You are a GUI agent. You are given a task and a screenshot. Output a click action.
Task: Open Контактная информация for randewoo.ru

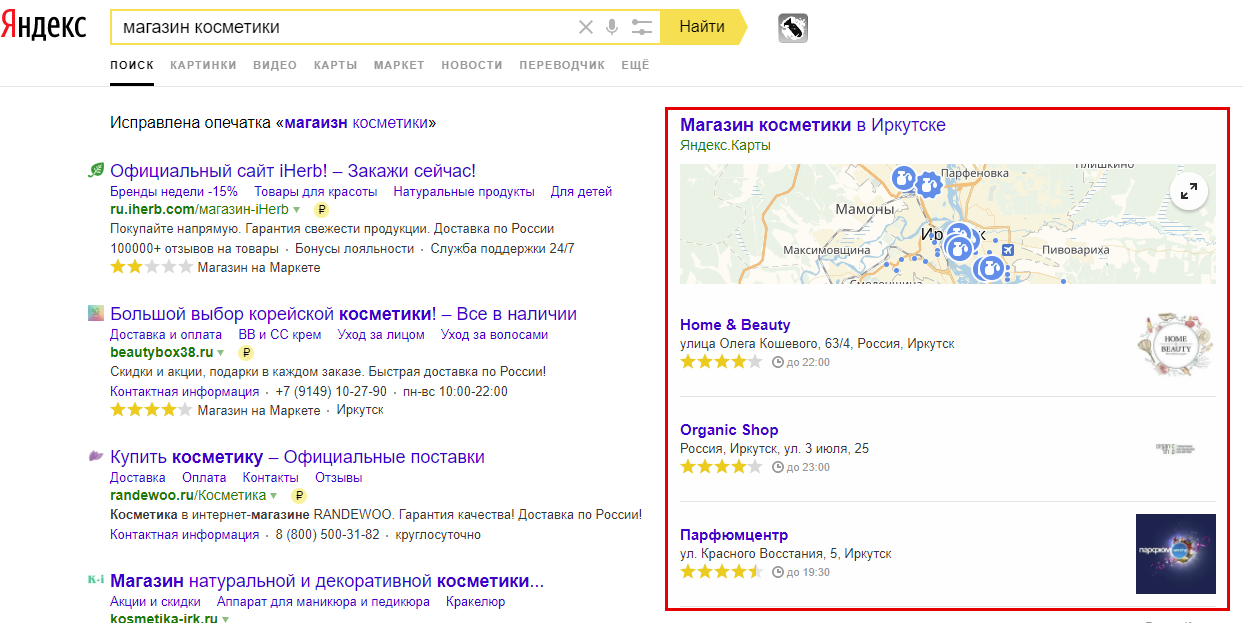coord(184,534)
